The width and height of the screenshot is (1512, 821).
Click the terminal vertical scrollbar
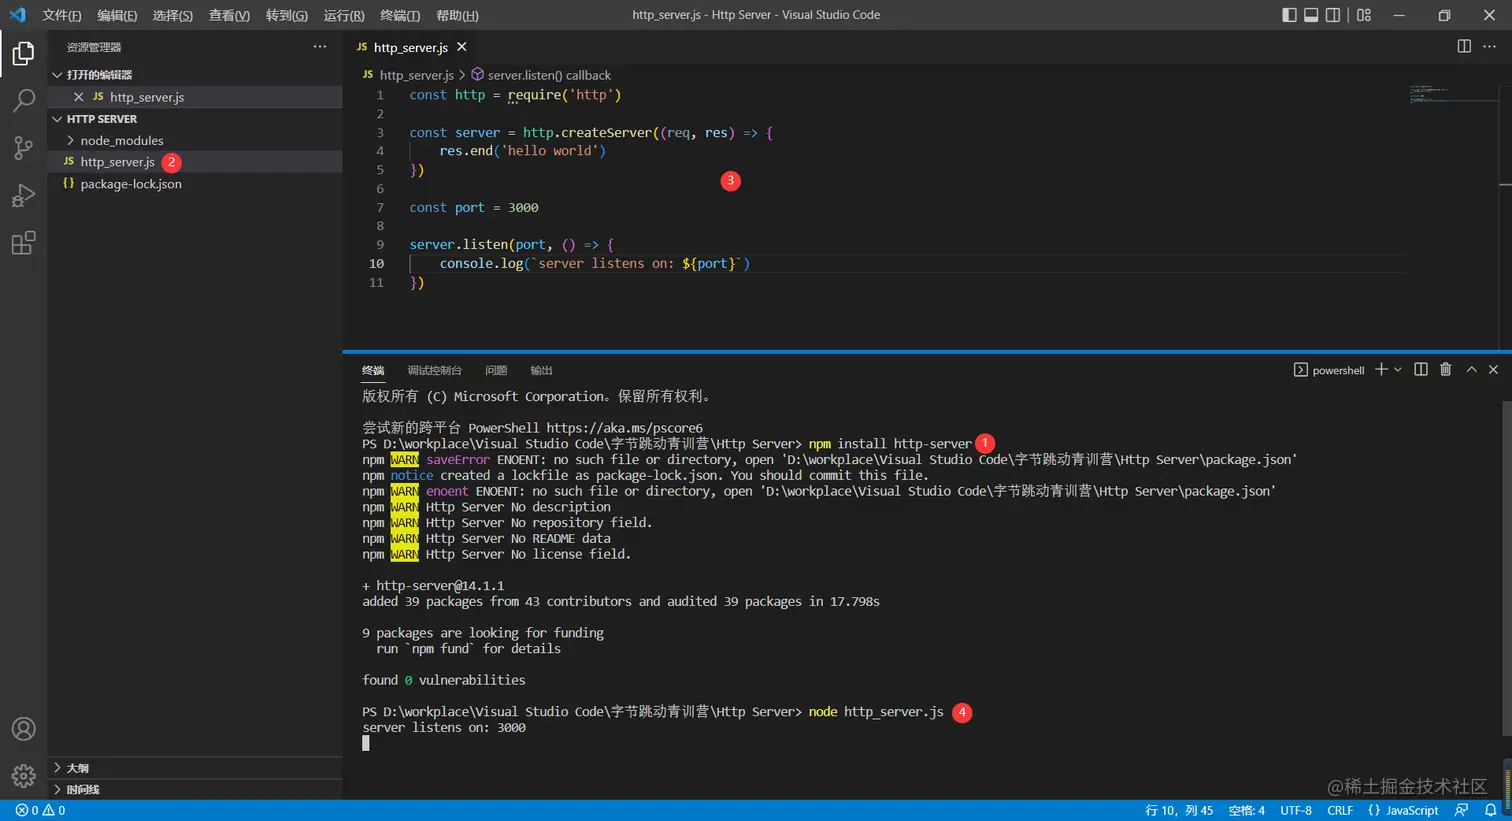(x=1506, y=570)
